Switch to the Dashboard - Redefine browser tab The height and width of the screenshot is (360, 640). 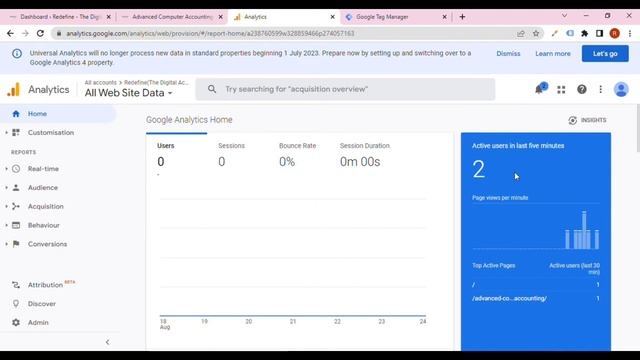coord(59,17)
